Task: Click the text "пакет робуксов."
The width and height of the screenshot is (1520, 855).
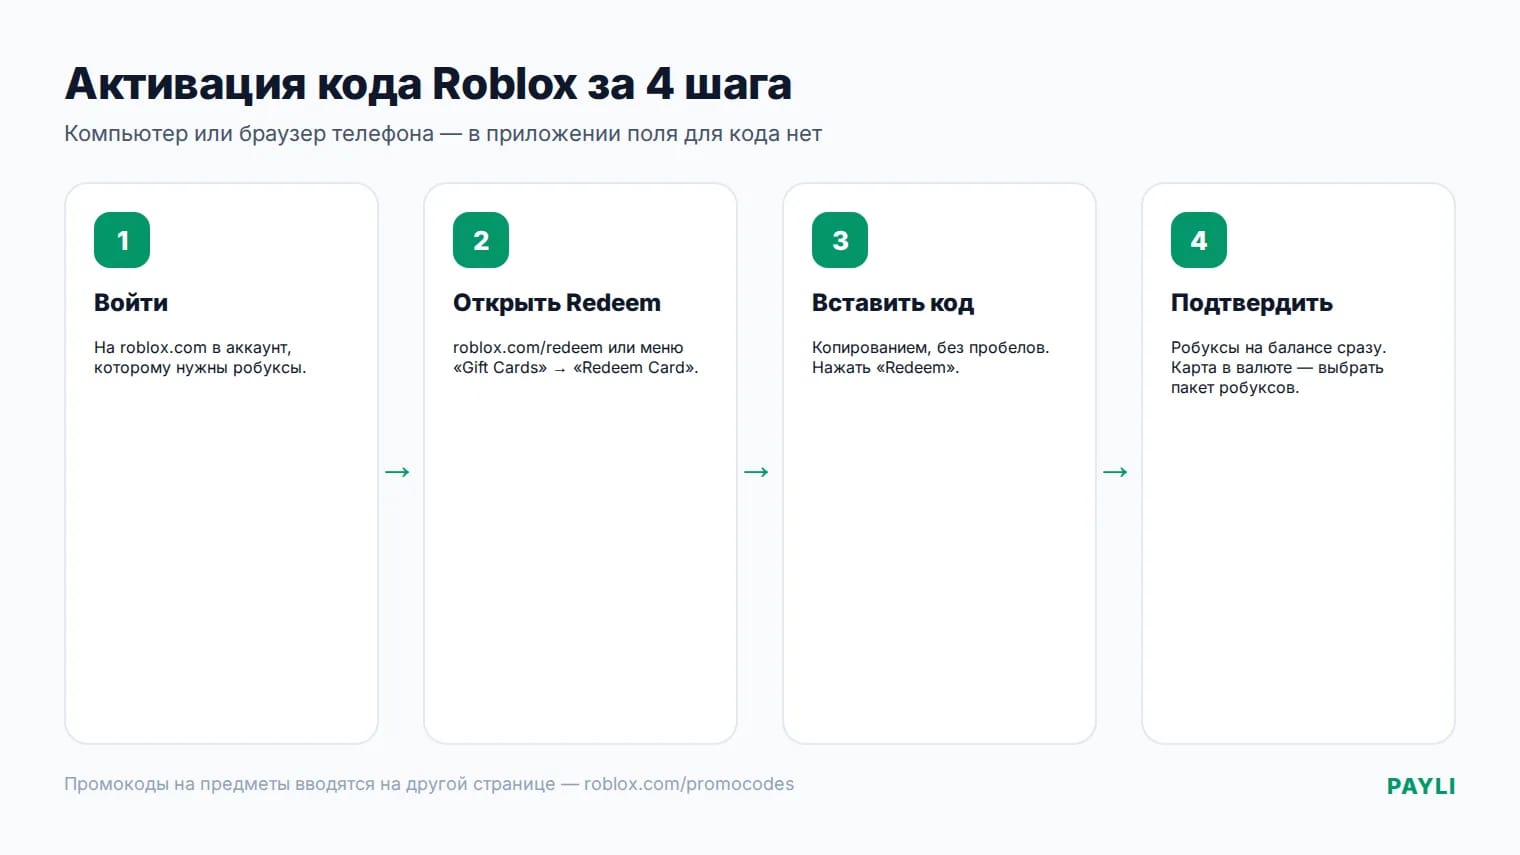Action: (1235, 388)
